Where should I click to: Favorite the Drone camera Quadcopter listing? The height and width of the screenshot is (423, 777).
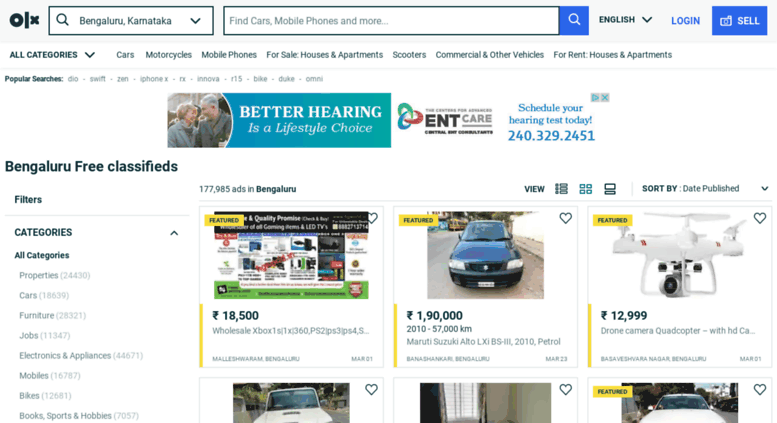(x=760, y=218)
